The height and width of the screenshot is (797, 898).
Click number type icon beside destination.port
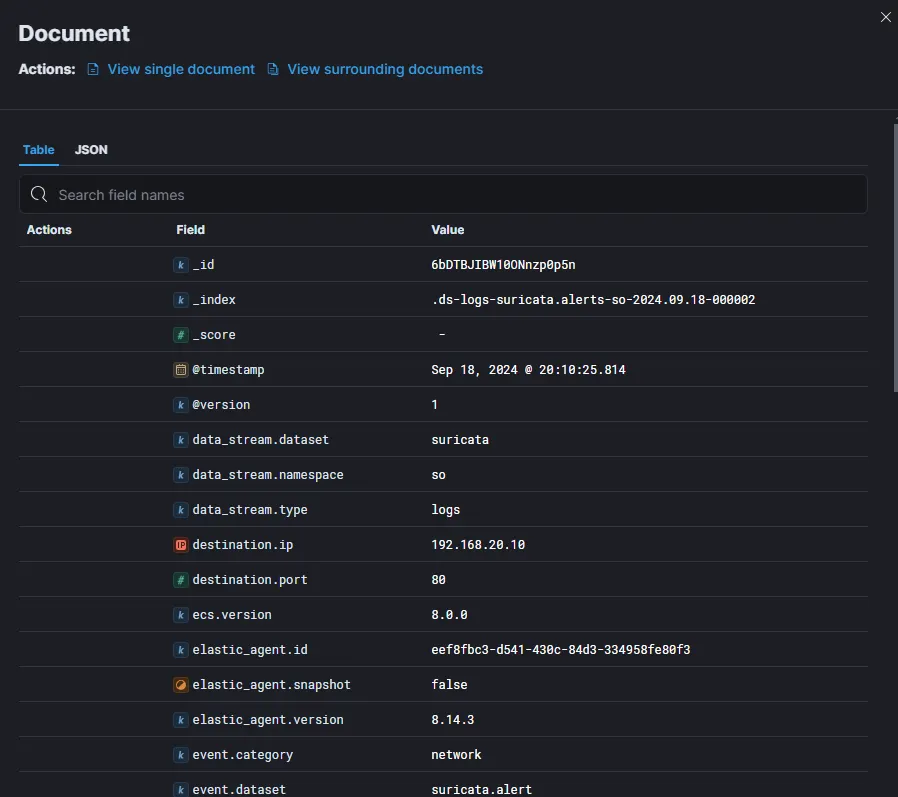[x=181, y=580]
